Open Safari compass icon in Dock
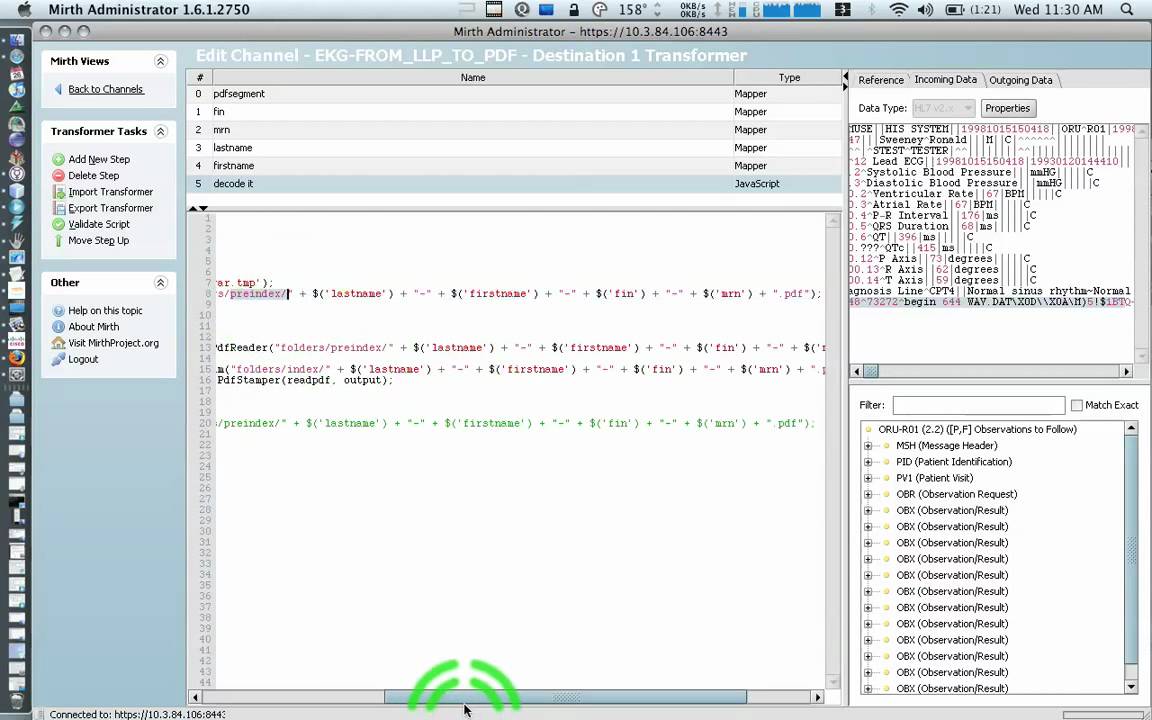 [x=16, y=57]
